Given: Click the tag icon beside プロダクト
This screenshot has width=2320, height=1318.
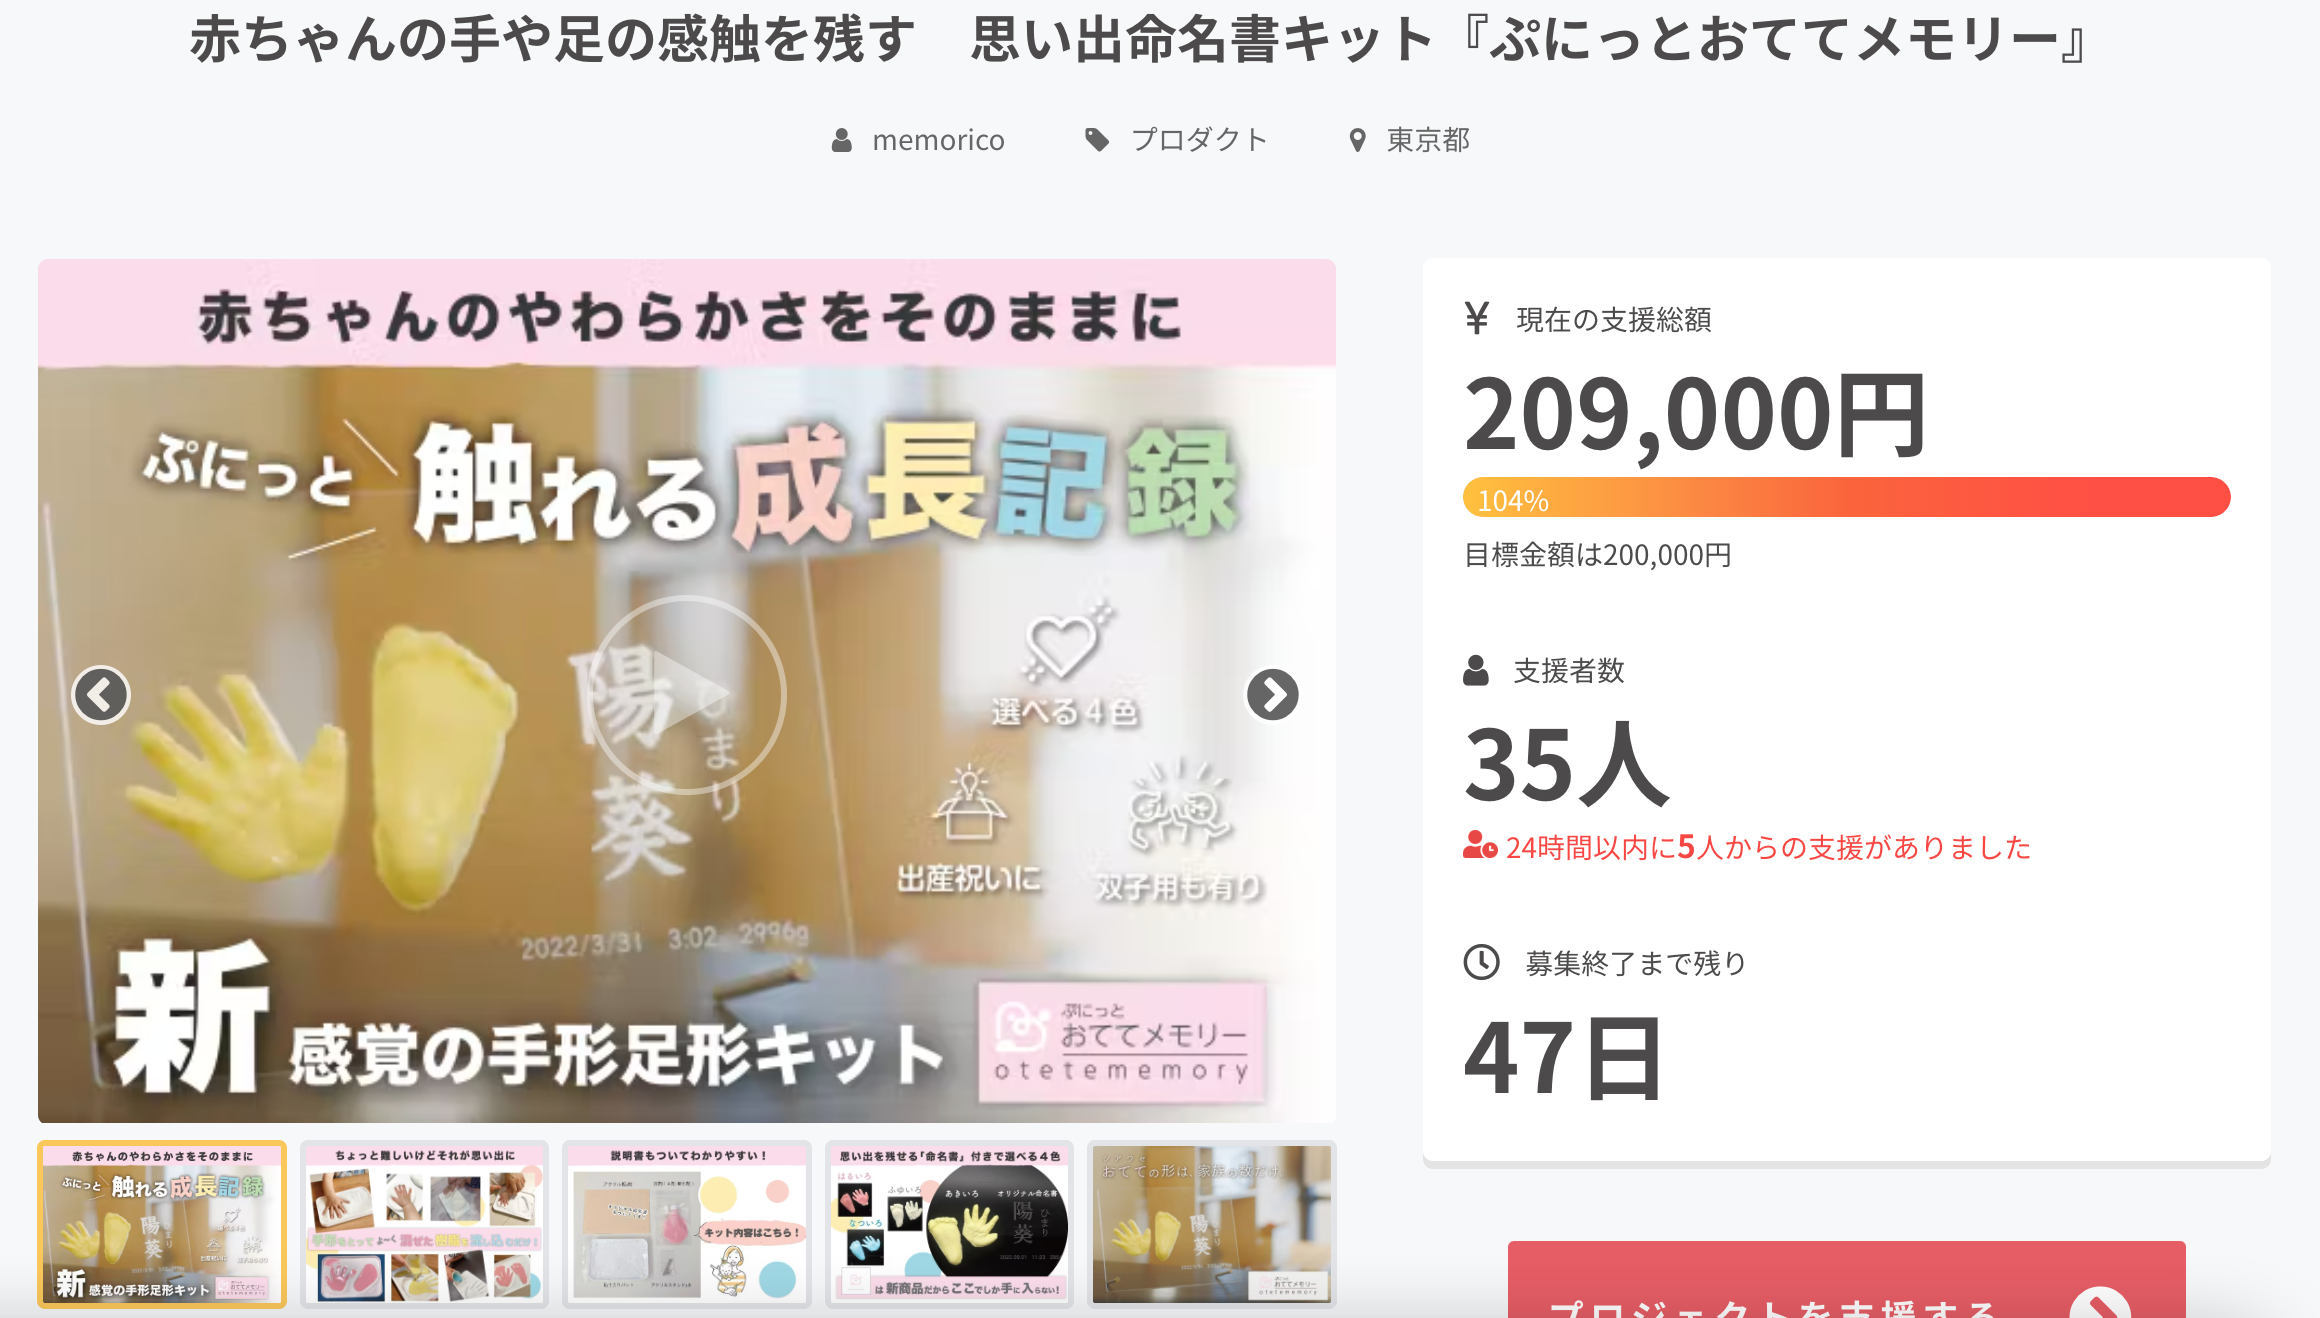Looking at the screenshot, I should click(x=1097, y=140).
